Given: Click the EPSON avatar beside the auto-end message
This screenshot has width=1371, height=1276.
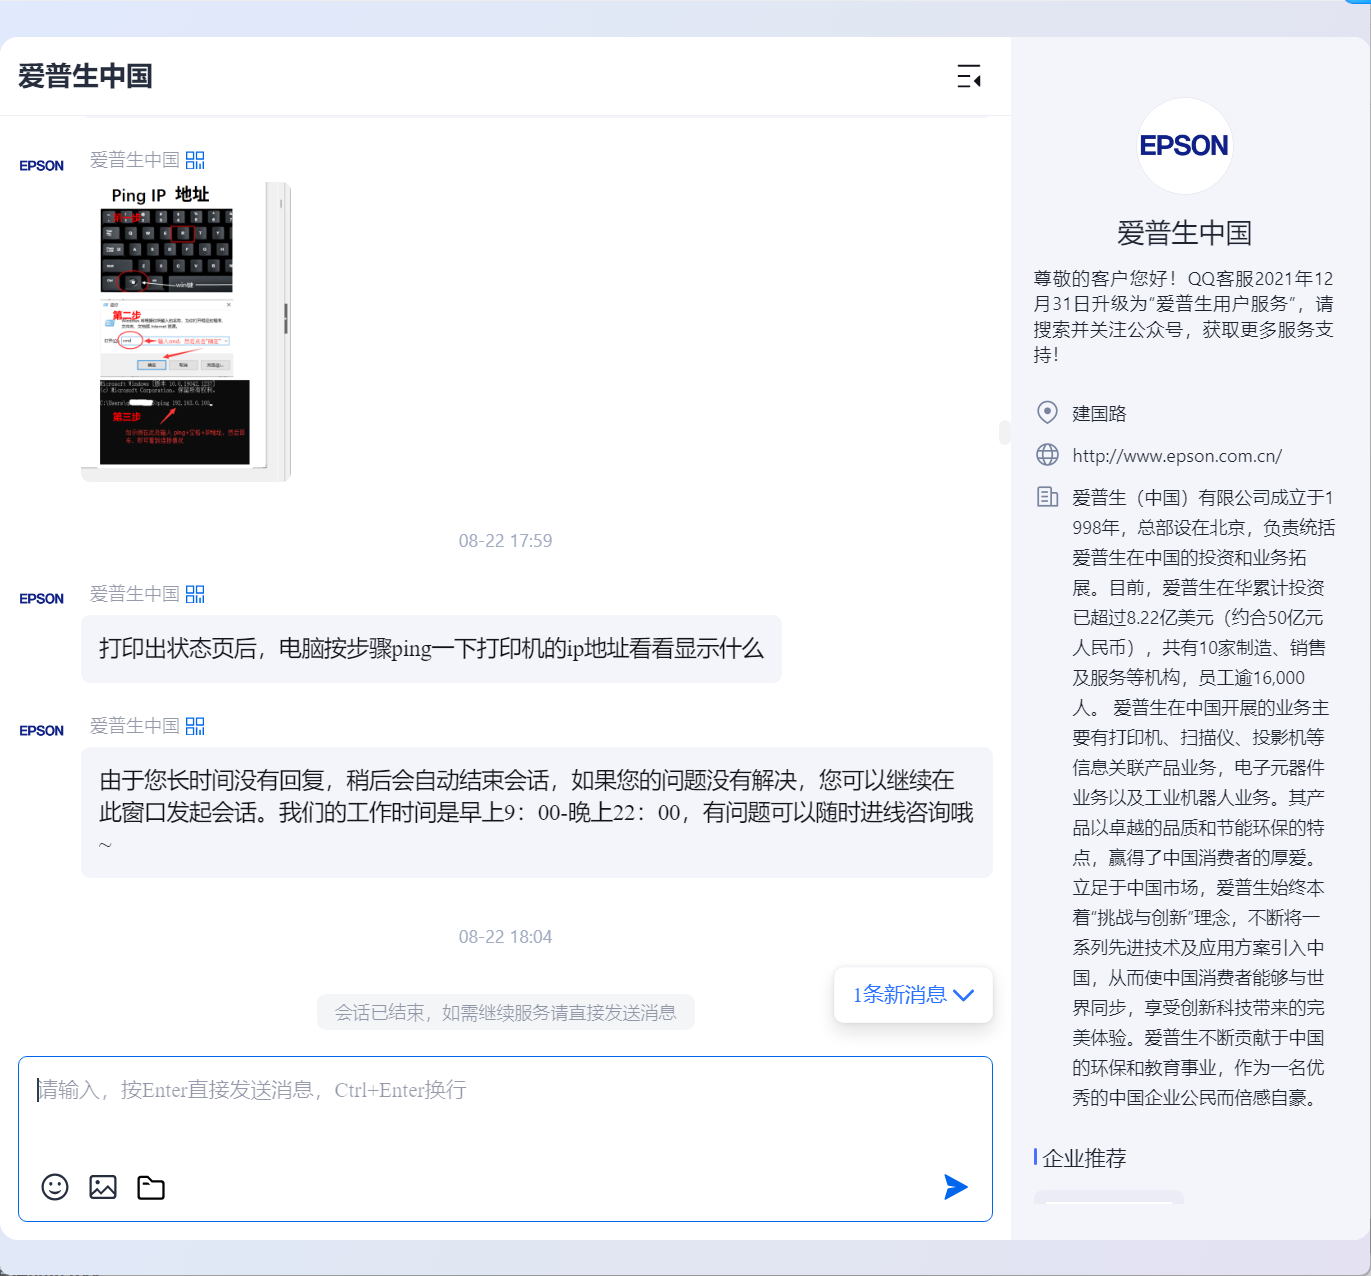Looking at the screenshot, I should pos(42,731).
